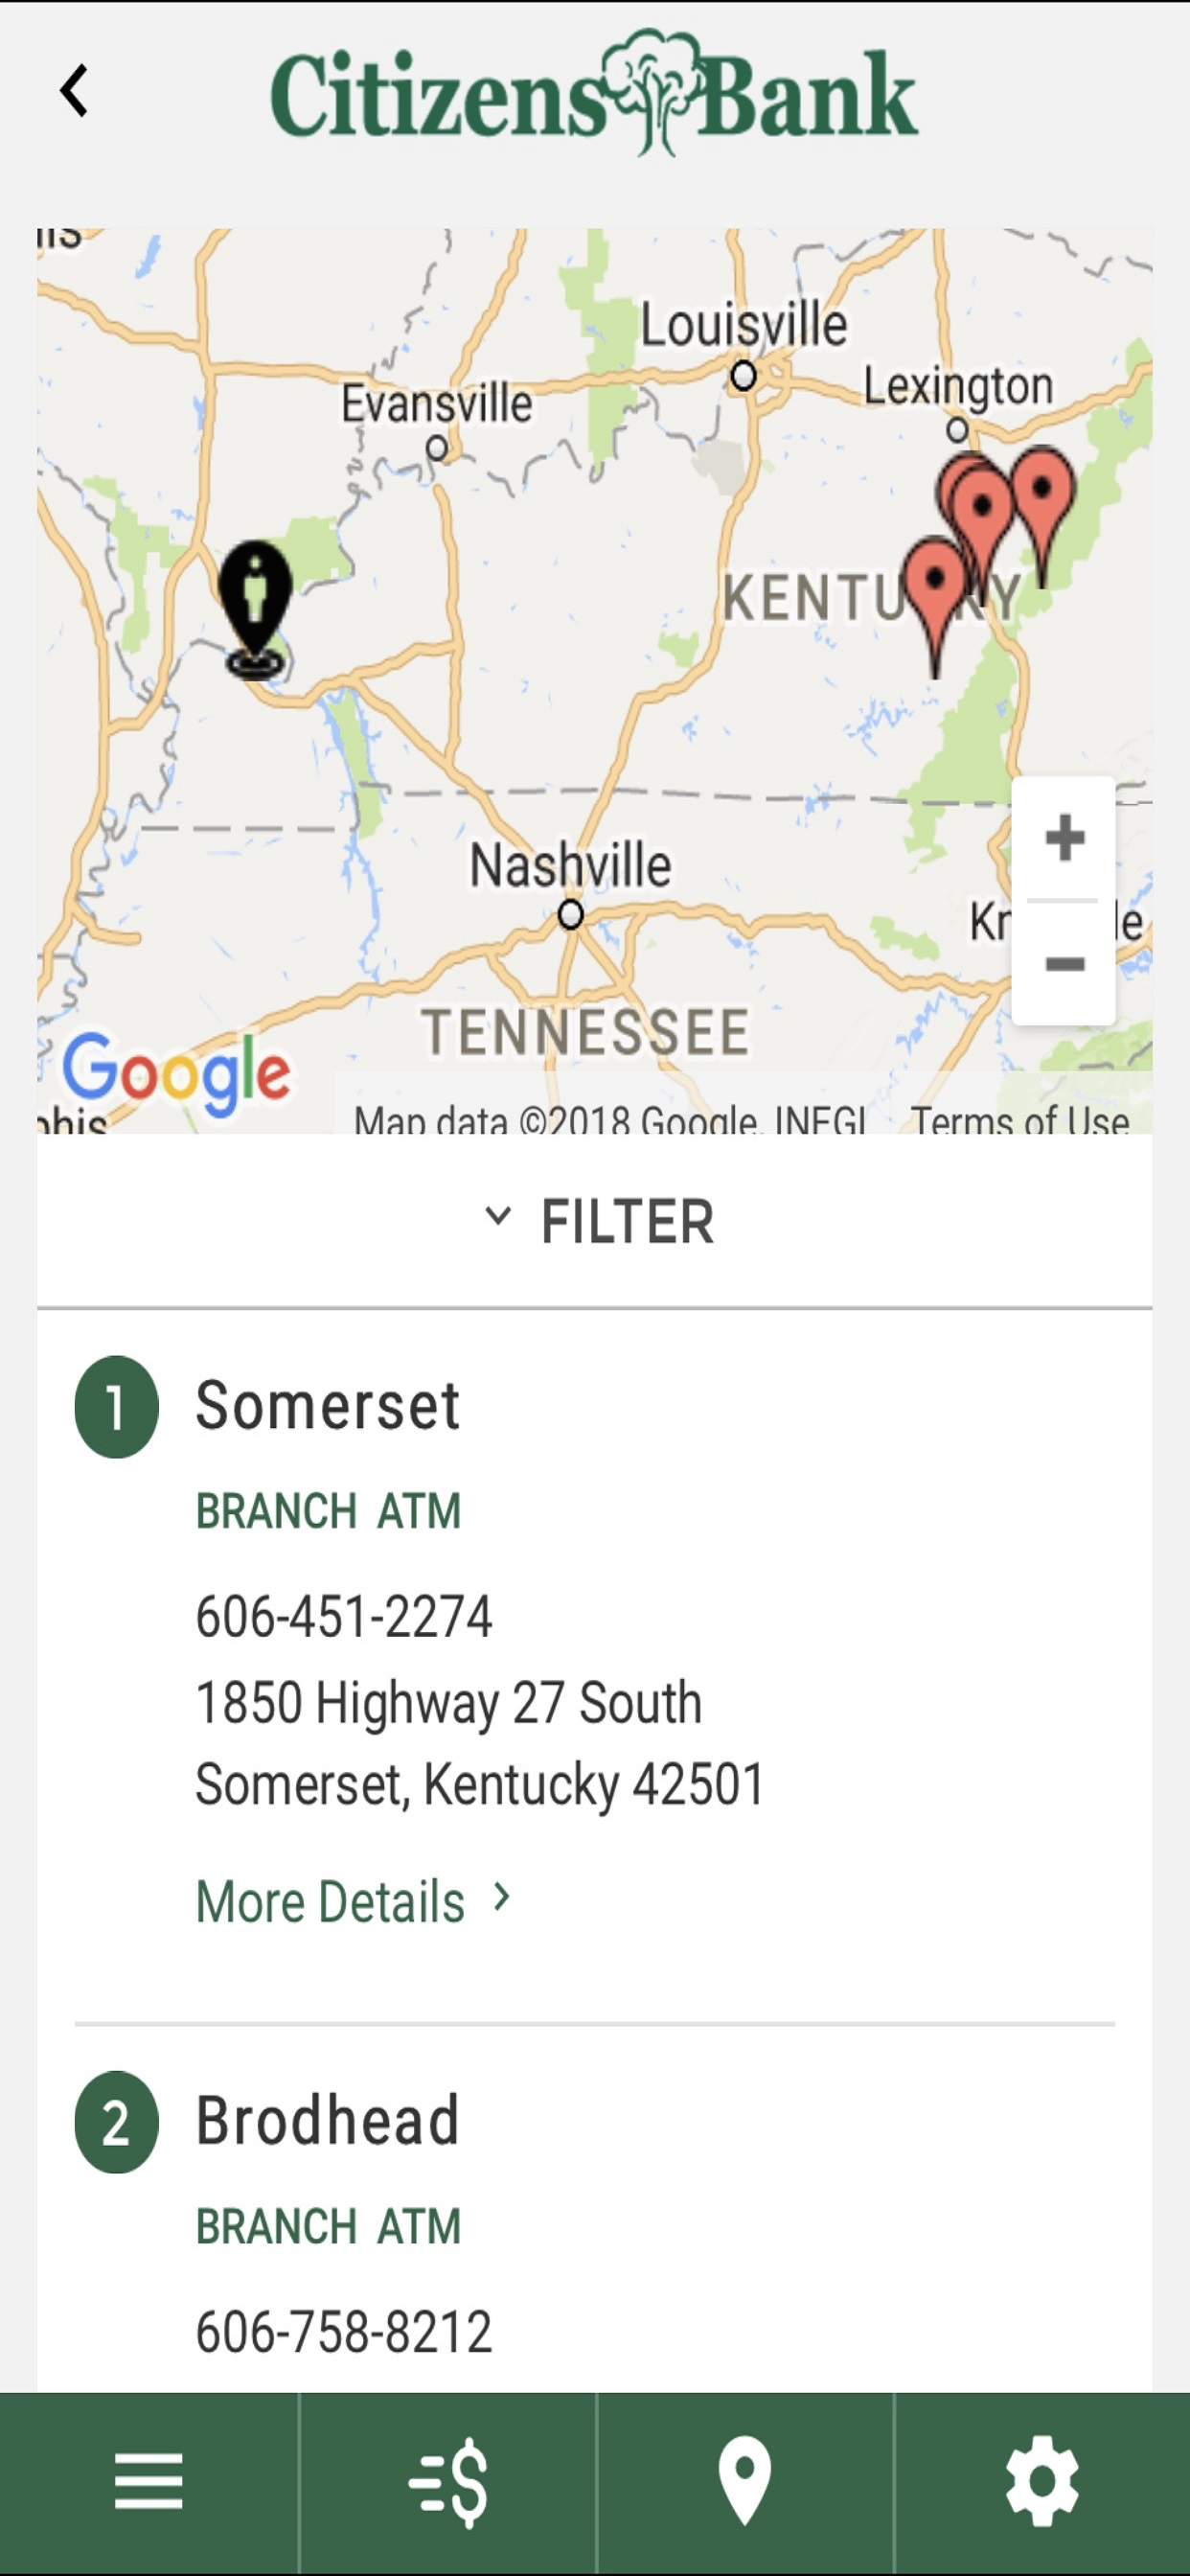Expand the FILTER dropdown
This screenshot has height=2576, width=1190.
pyautogui.click(x=626, y=1221)
